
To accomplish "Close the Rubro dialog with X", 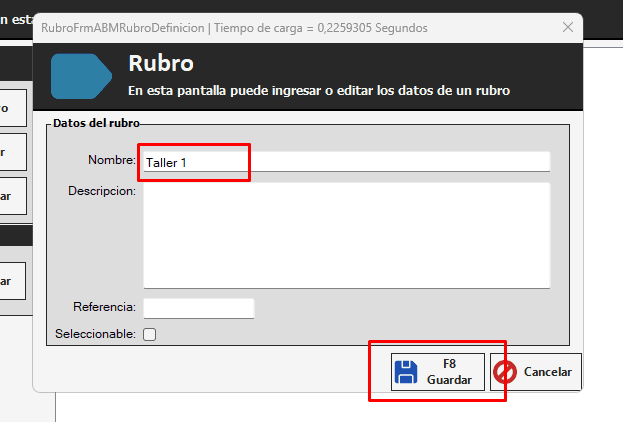I will tap(568, 28).
